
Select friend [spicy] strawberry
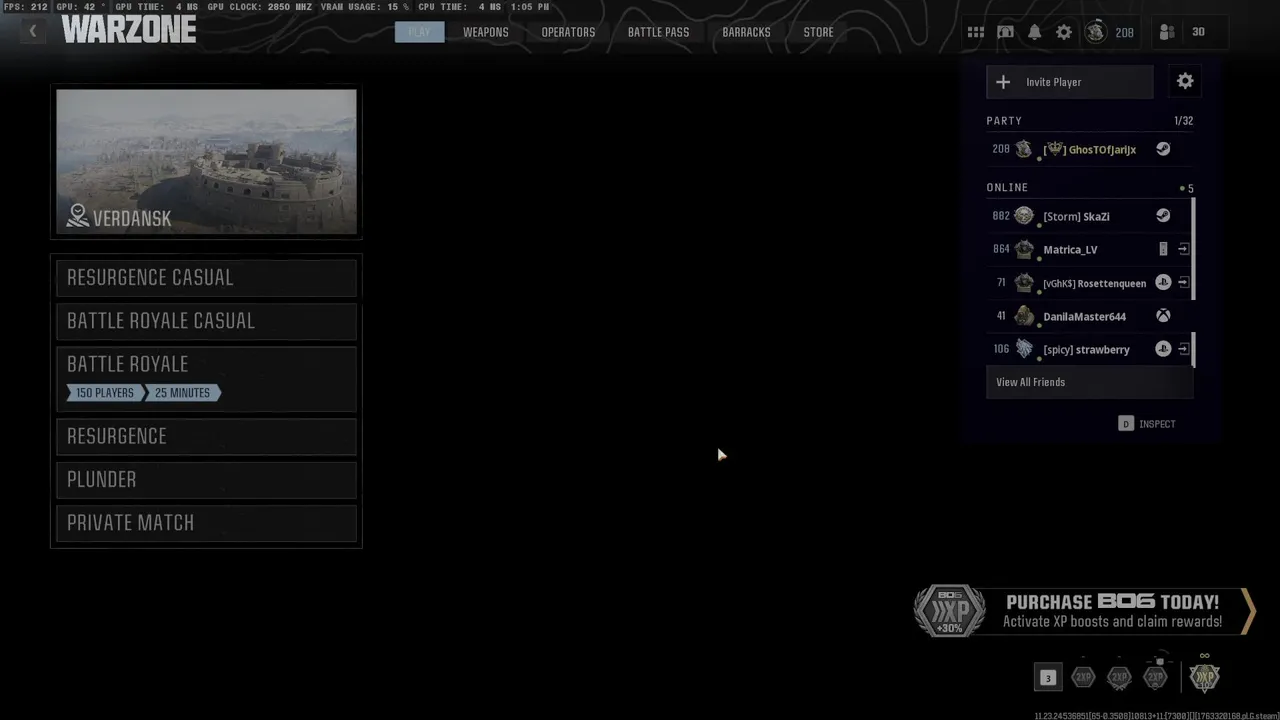click(1089, 349)
